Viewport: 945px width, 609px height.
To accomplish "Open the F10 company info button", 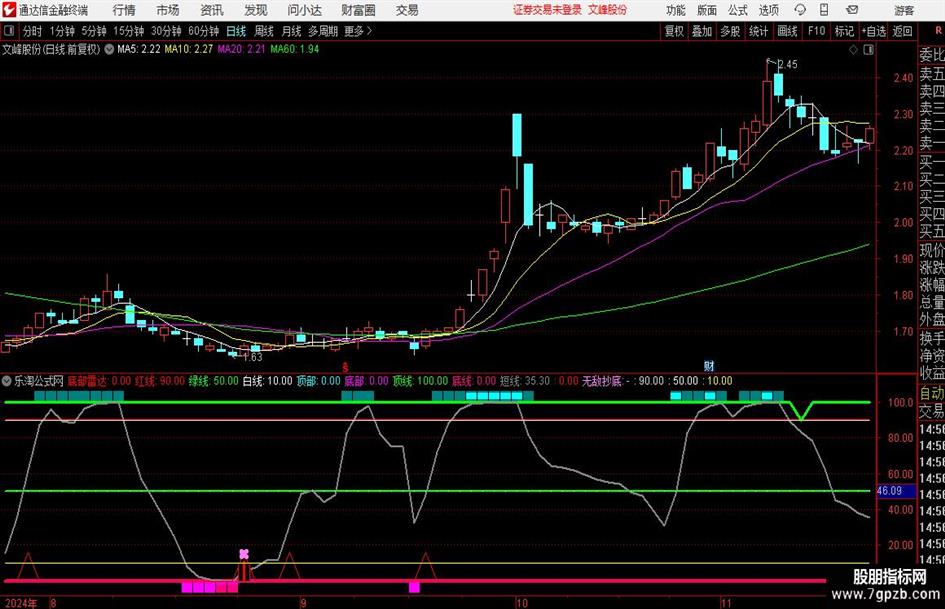I will 817,31.
